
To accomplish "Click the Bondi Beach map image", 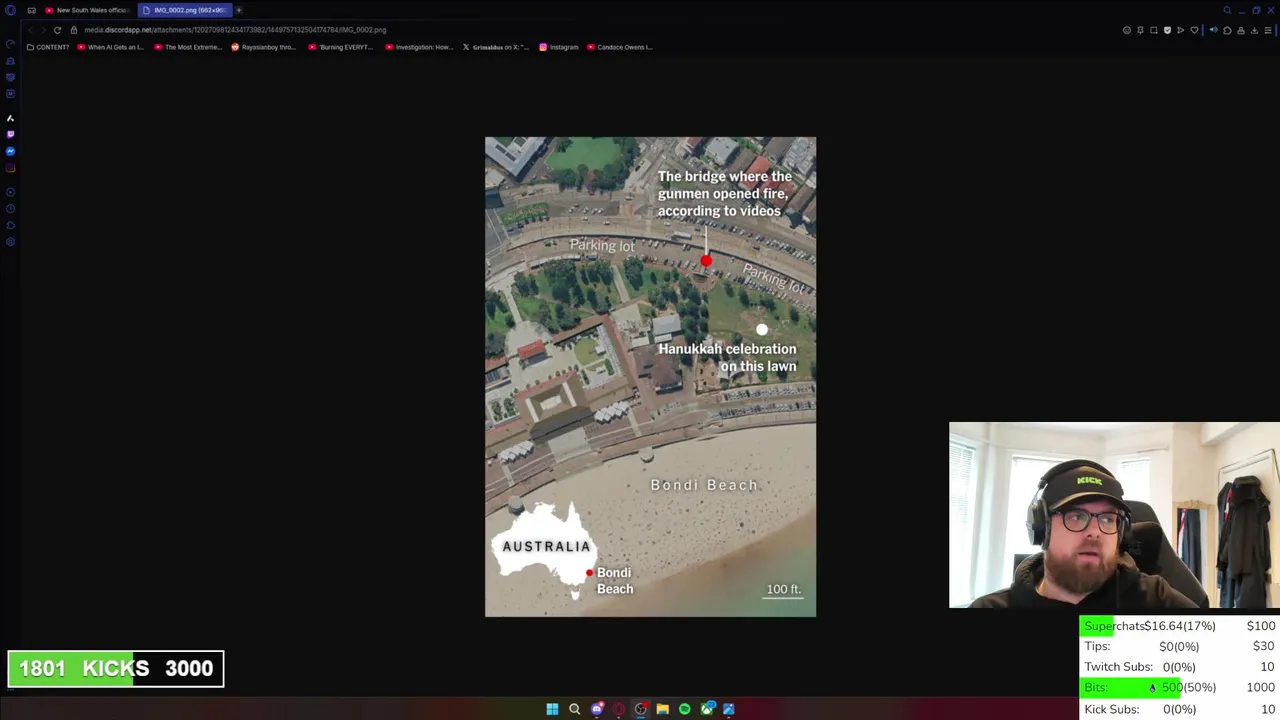I will [650, 377].
